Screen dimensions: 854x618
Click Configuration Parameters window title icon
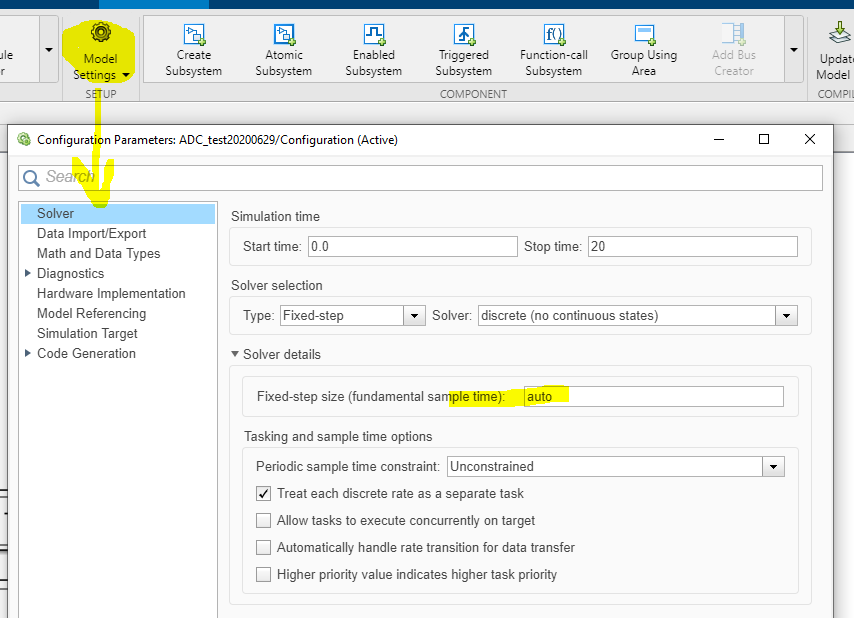(24, 139)
